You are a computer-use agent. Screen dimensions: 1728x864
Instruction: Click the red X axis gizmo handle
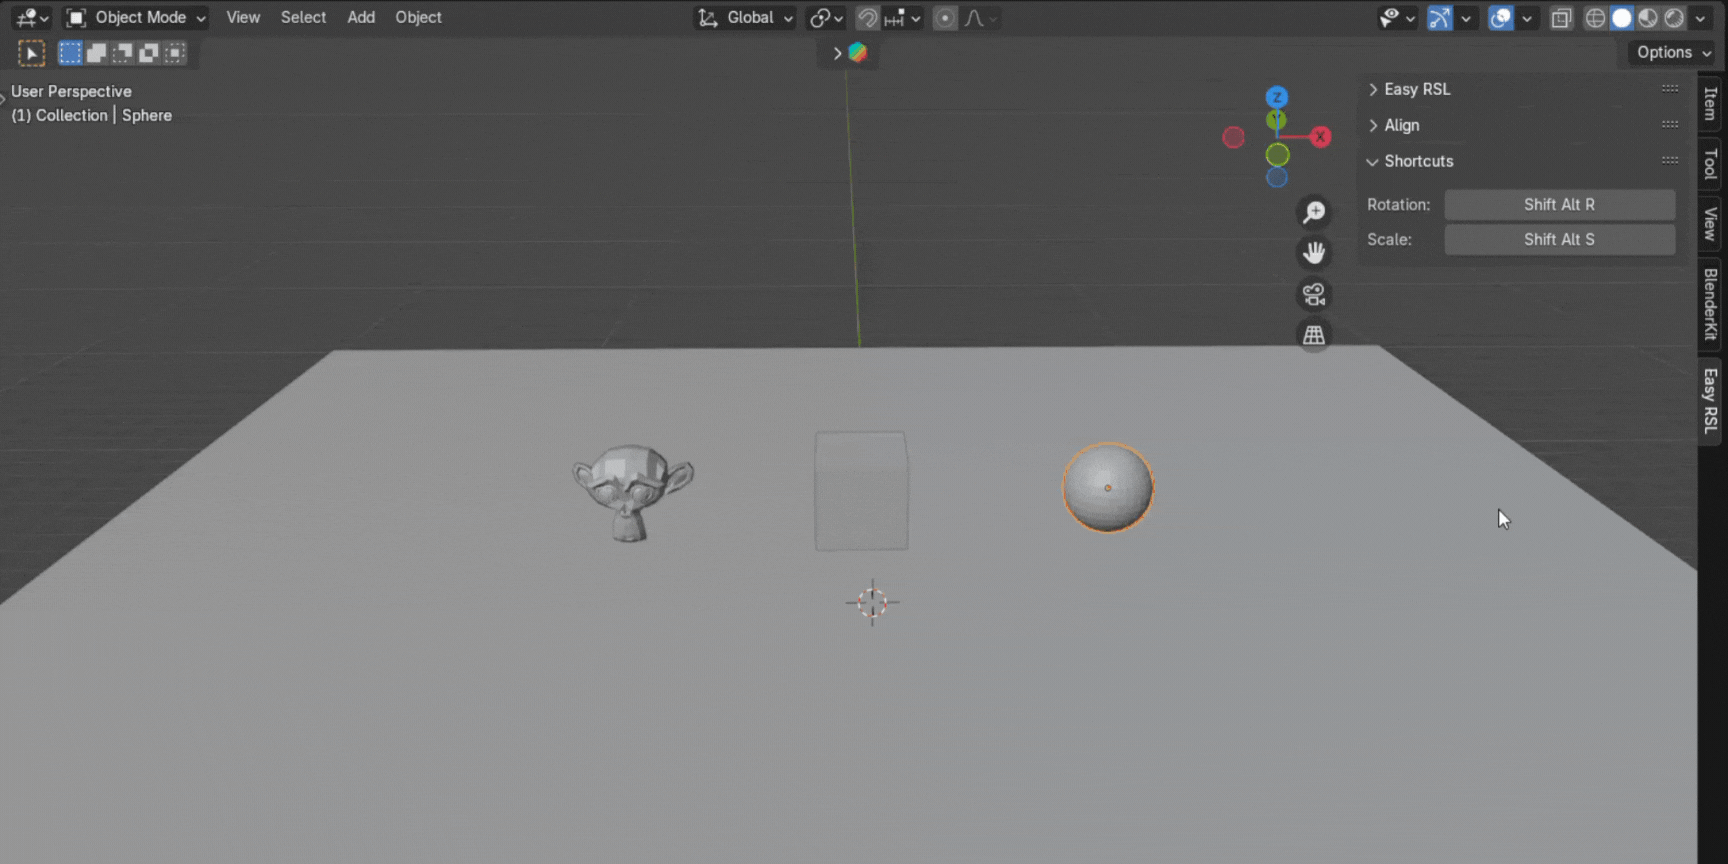pos(1321,137)
